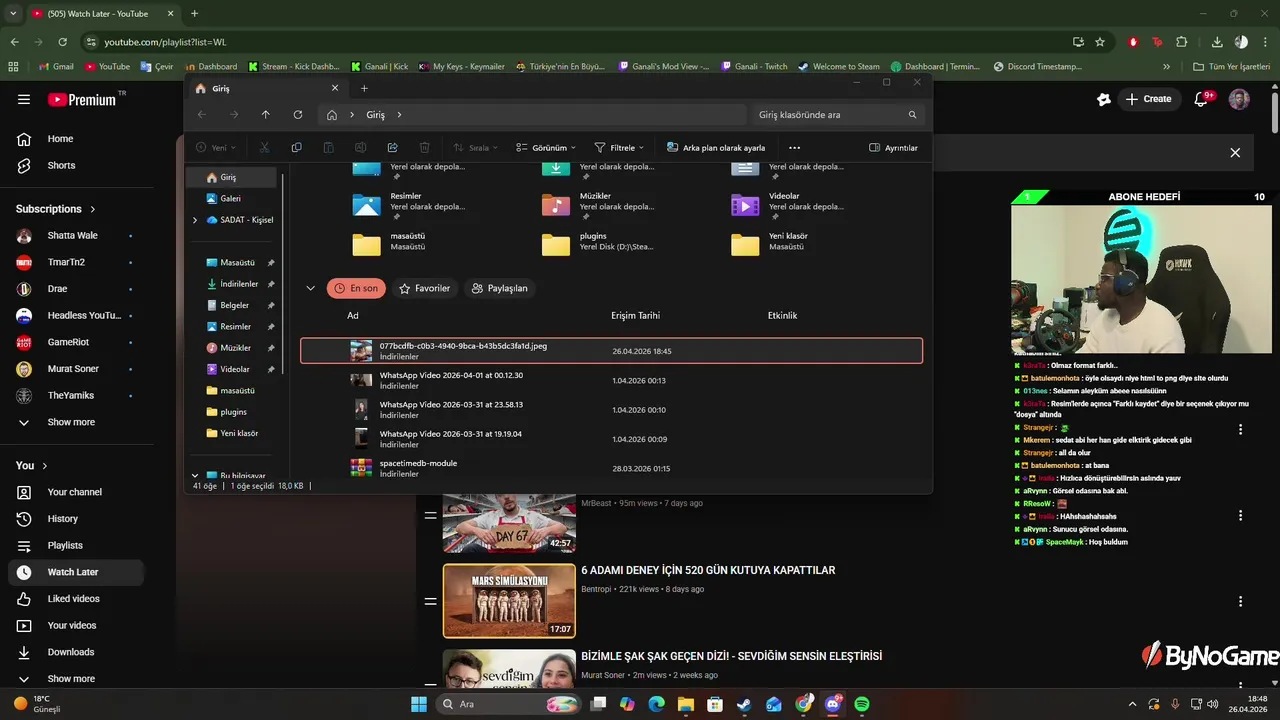Click the search magnifier in Explorer search box
This screenshot has height=720, width=1280.
tap(912, 115)
